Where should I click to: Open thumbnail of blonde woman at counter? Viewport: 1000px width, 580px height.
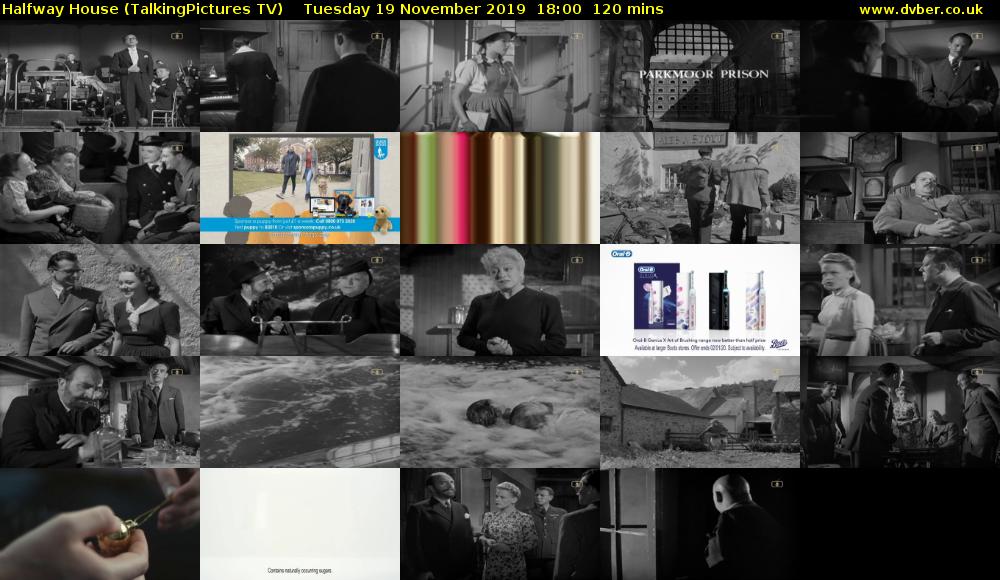click(500, 300)
